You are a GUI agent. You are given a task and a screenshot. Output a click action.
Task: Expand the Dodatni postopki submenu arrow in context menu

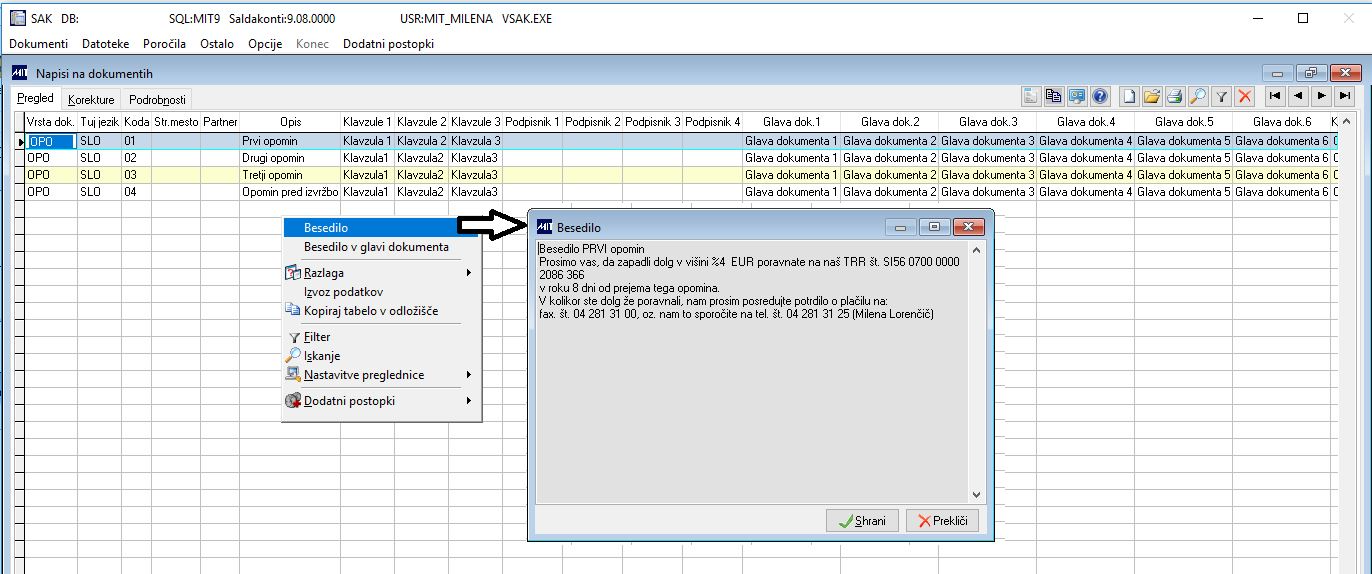pos(468,401)
